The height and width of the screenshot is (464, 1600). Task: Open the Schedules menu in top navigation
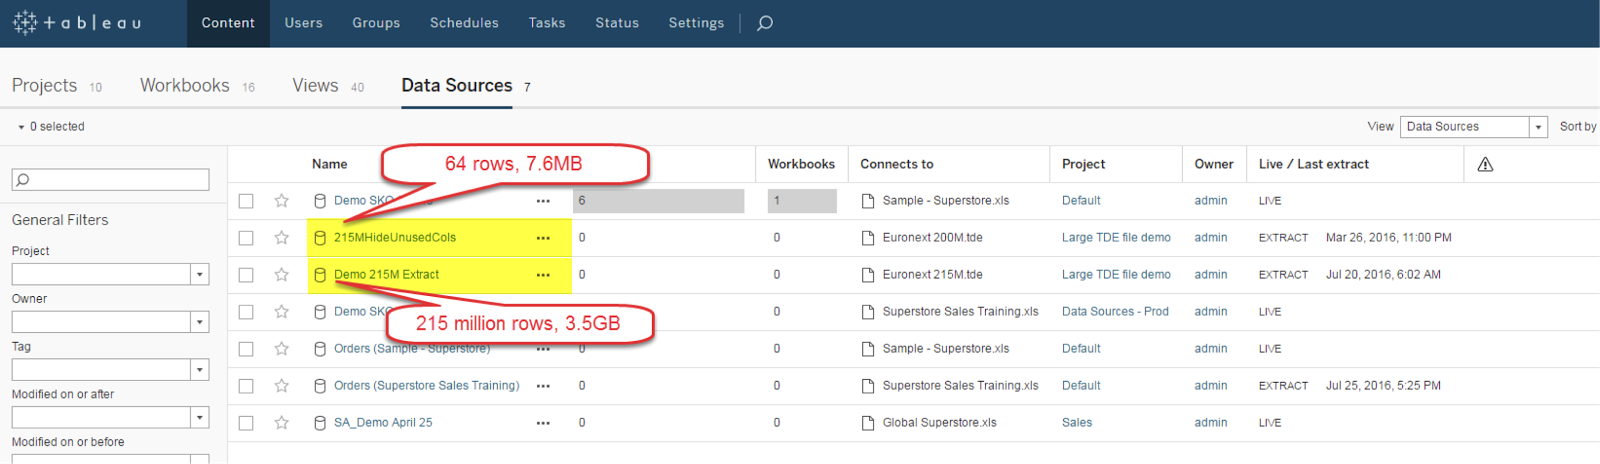coord(464,23)
